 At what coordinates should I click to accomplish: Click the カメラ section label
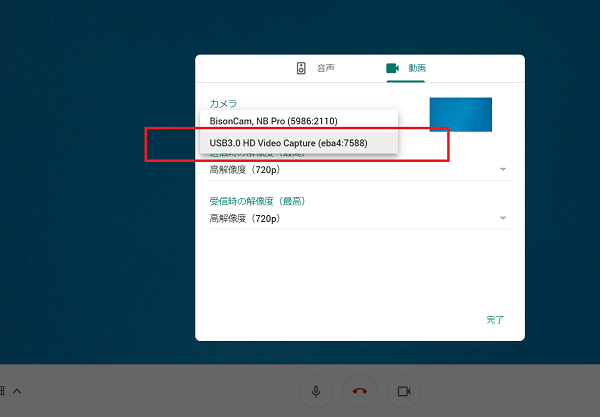coord(224,103)
